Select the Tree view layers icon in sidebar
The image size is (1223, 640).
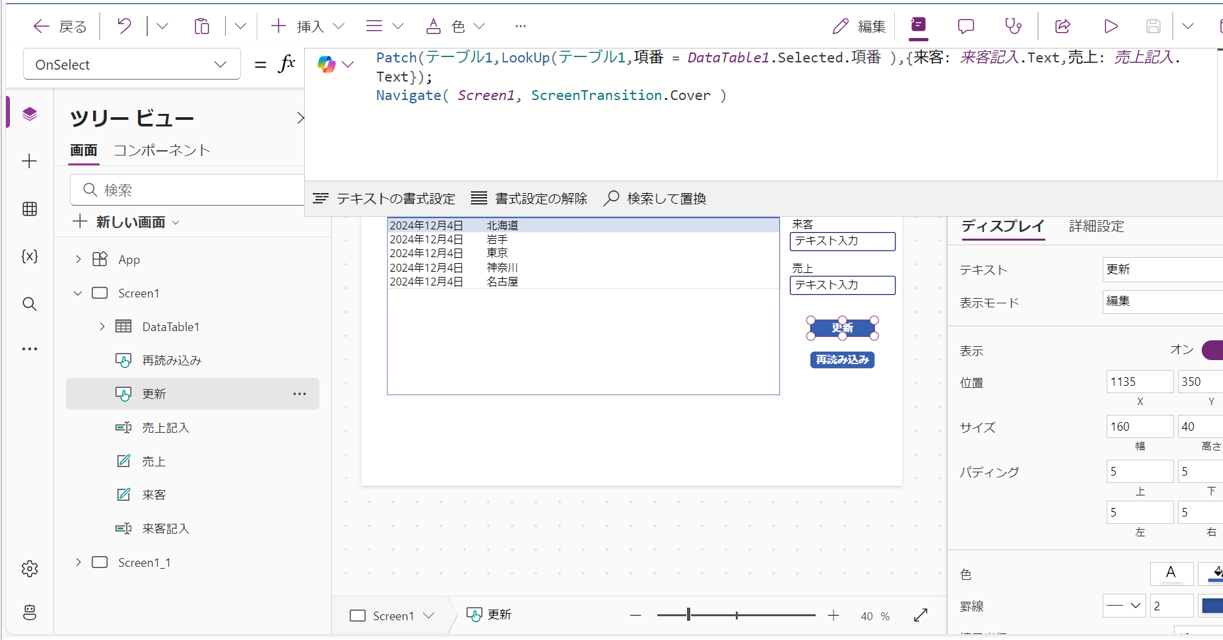point(29,114)
